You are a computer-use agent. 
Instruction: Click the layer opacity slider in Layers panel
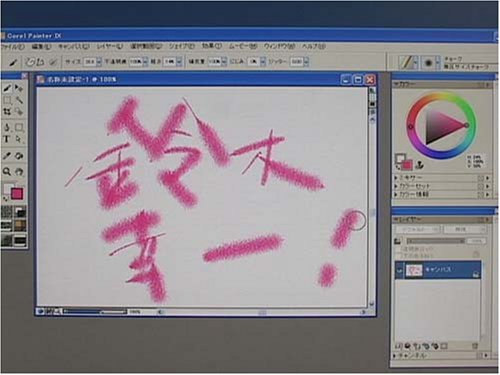[436, 241]
